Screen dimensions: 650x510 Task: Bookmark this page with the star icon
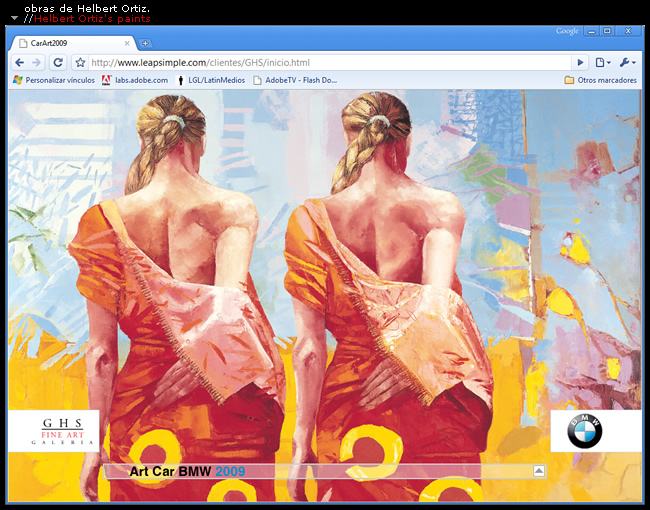point(80,62)
